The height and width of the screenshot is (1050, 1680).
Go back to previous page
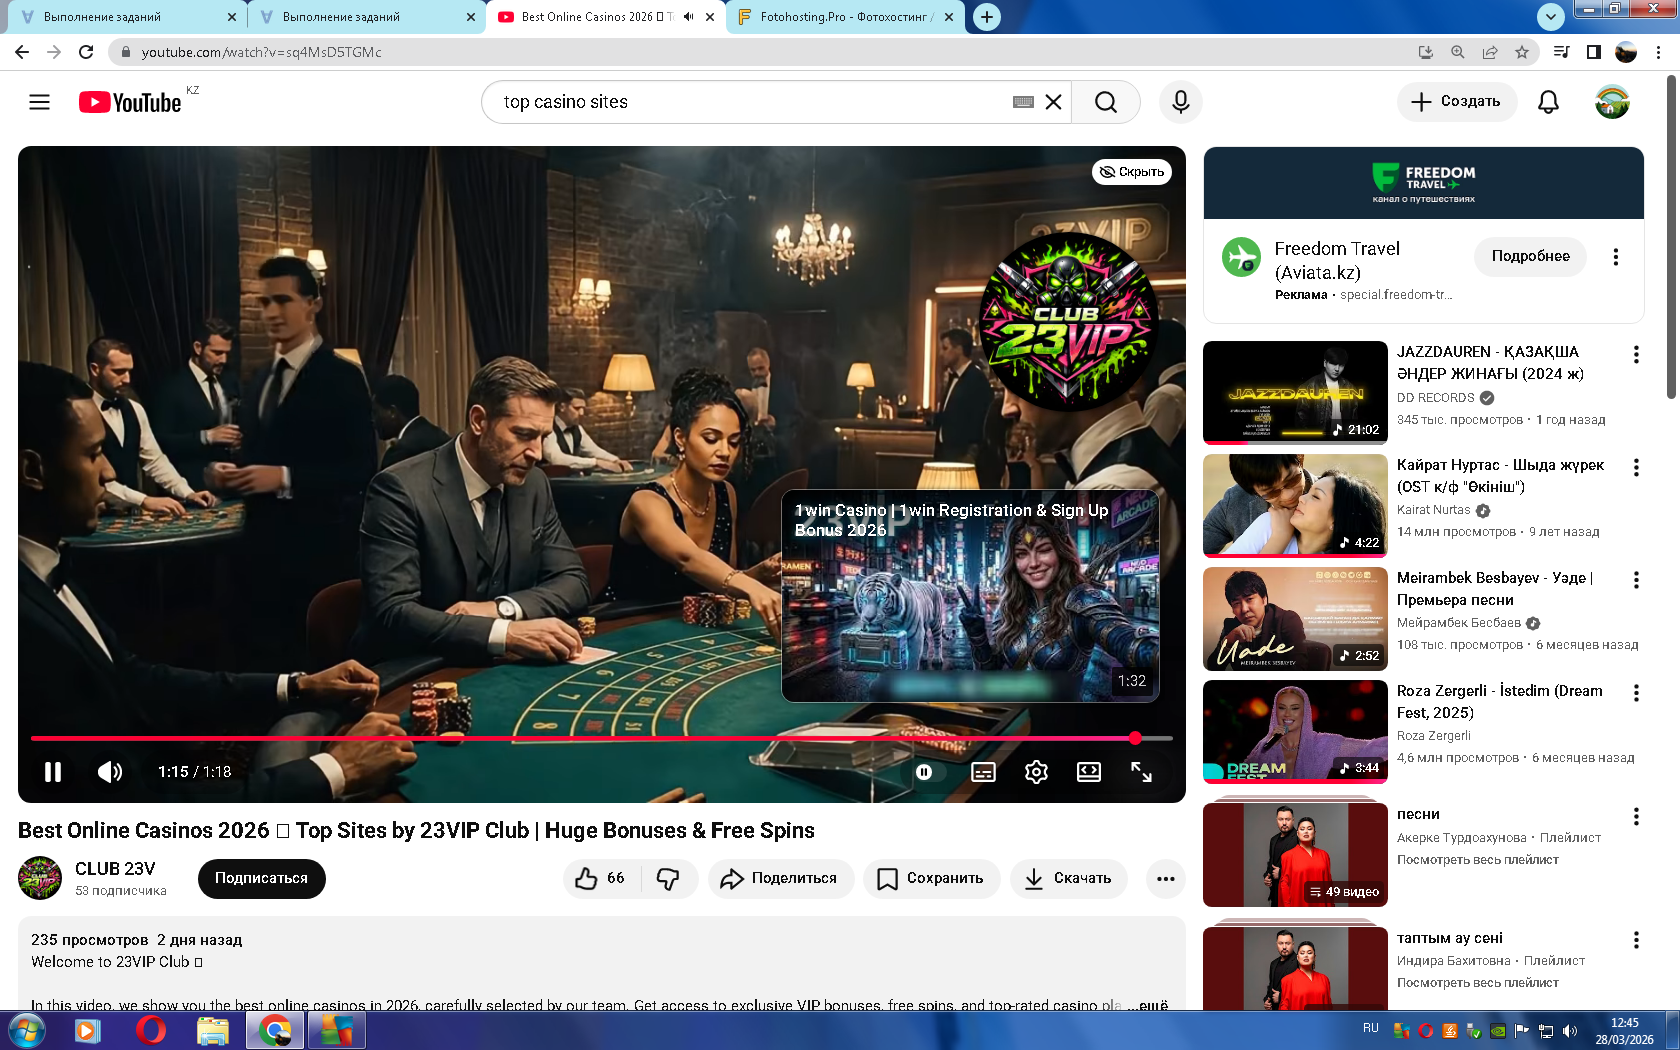click(x=22, y=52)
